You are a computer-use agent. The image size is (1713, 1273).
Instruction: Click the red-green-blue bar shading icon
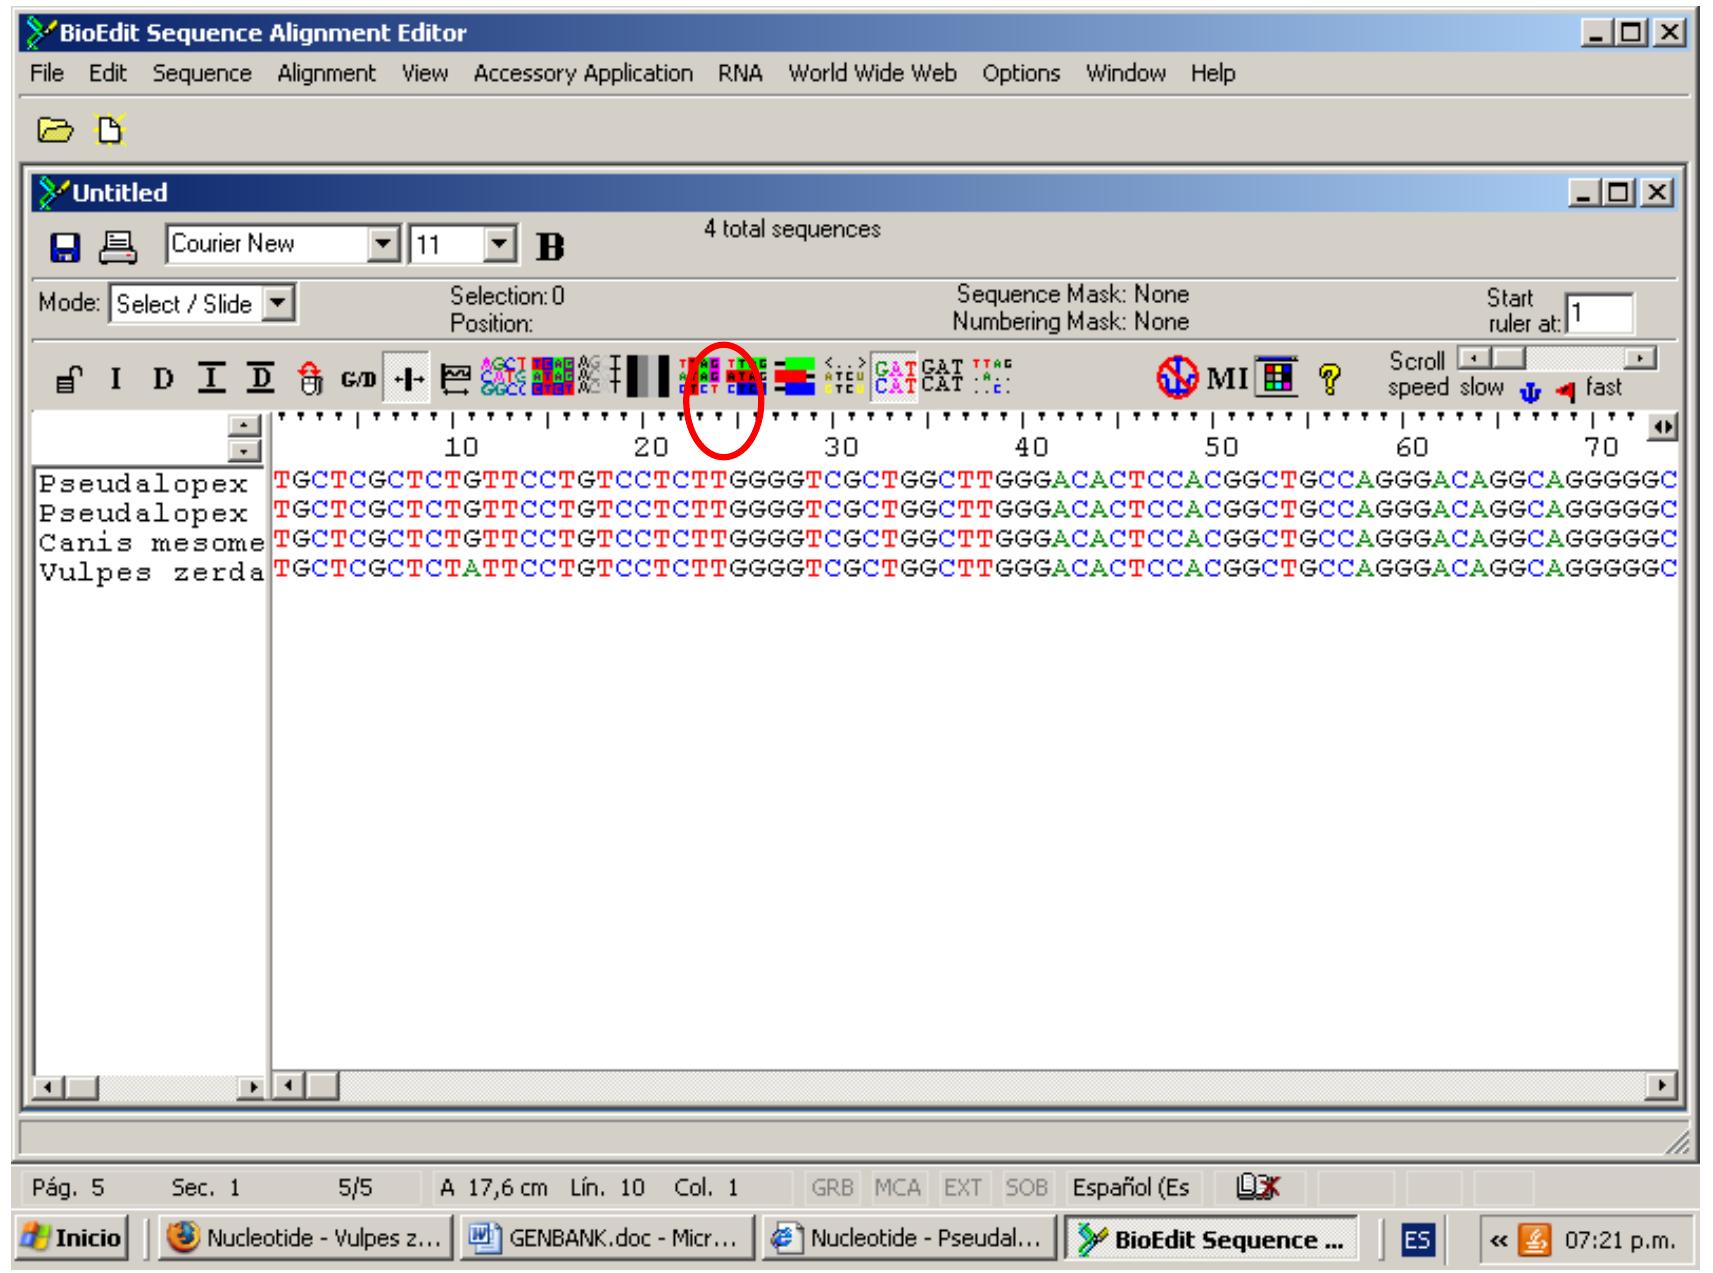[795, 378]
